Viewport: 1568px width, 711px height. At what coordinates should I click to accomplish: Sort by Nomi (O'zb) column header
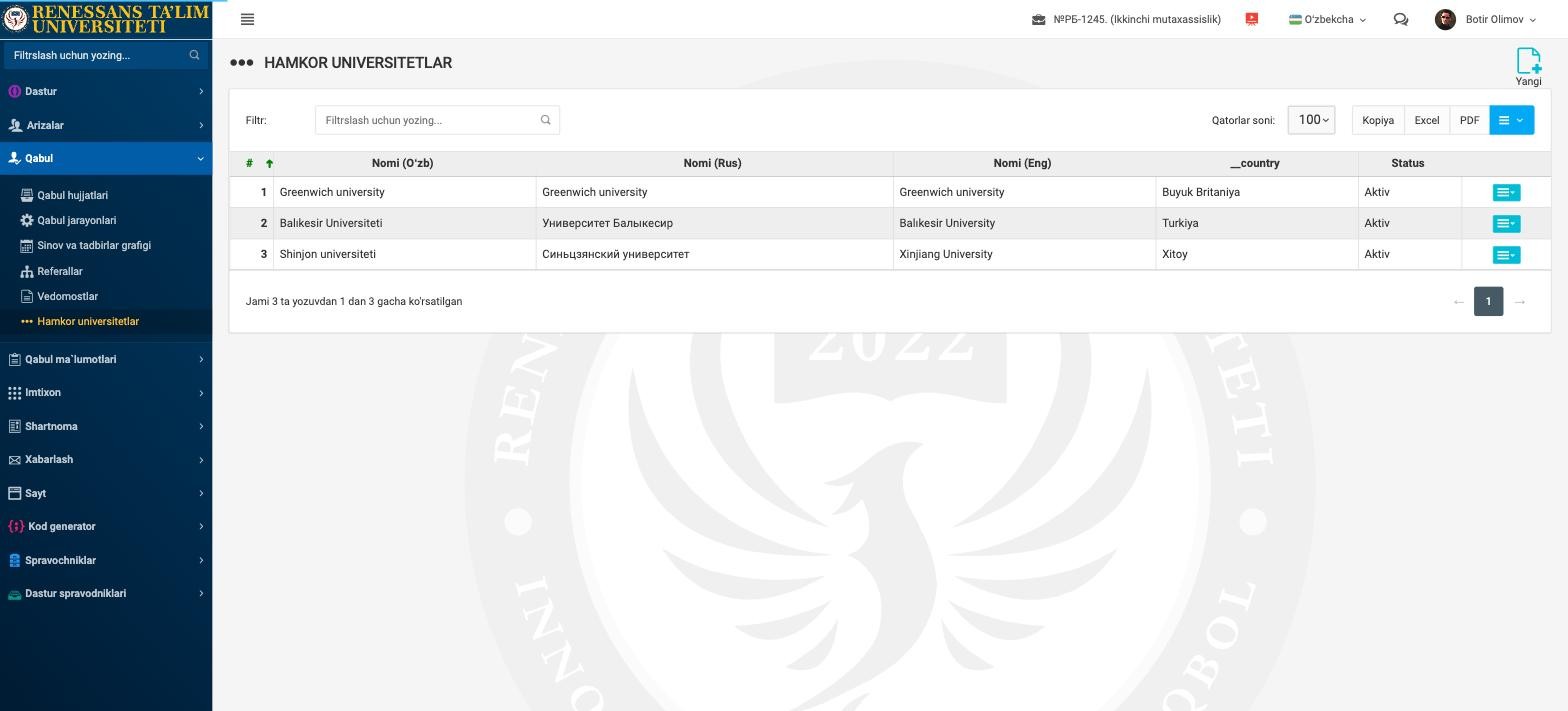[402, 163]
